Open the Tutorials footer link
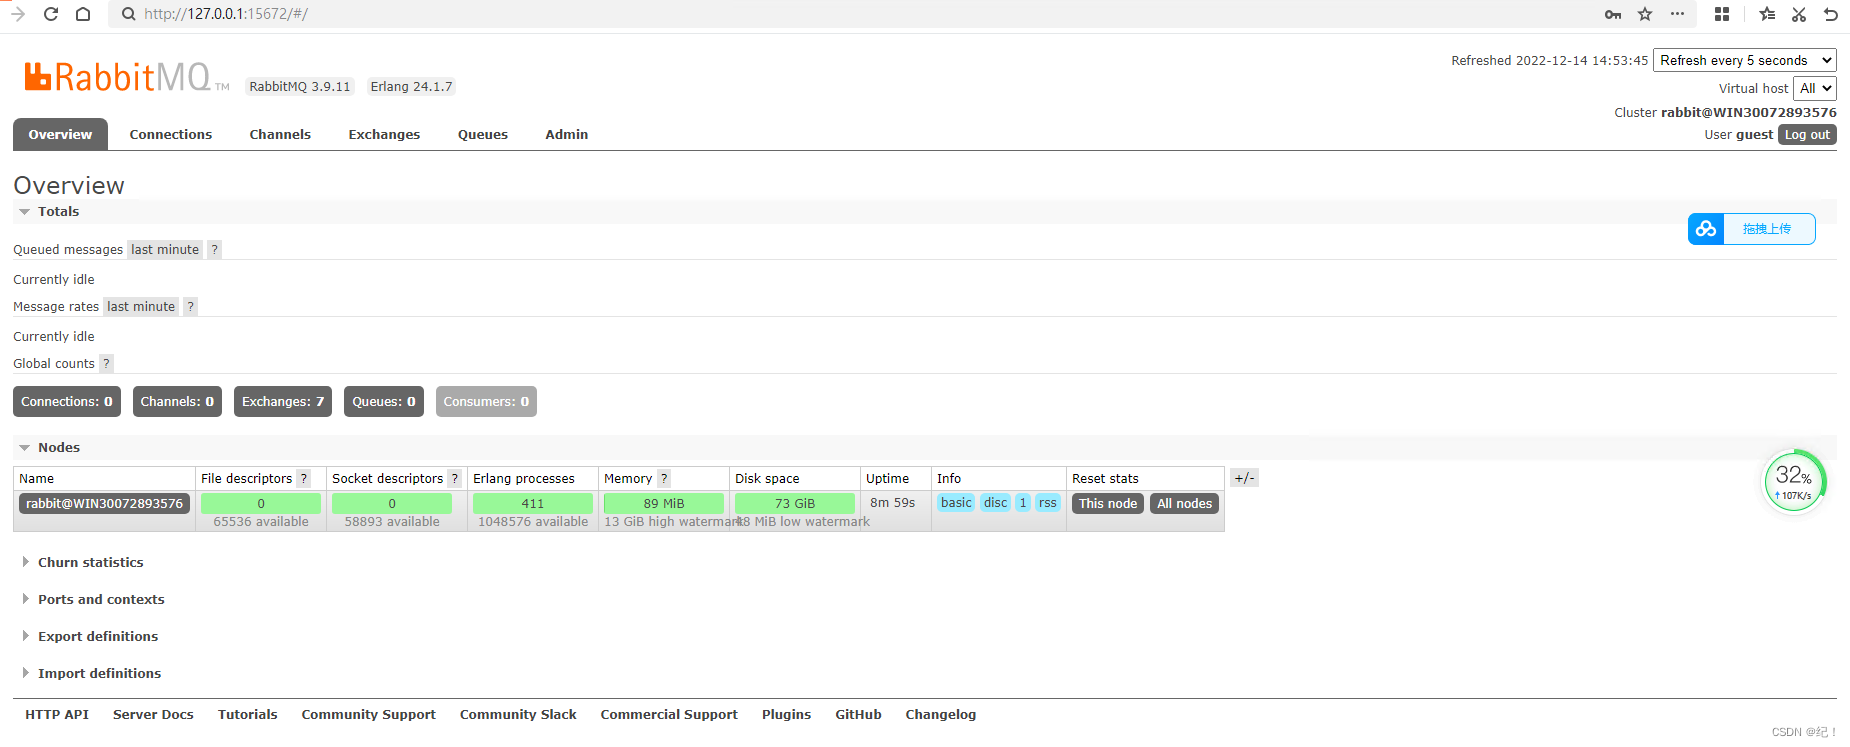Viewport: 1850px width, 747px height. [248, 715]
